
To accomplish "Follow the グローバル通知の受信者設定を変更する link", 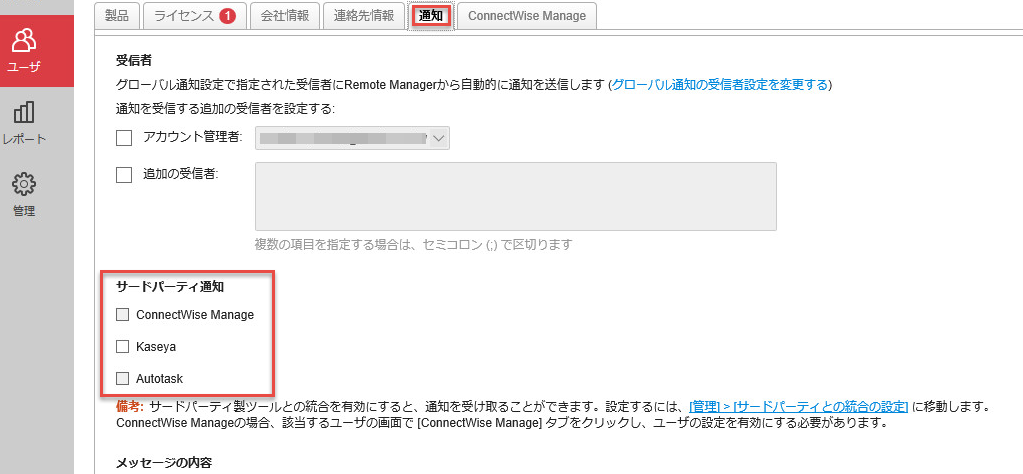I will pos(720,85).
